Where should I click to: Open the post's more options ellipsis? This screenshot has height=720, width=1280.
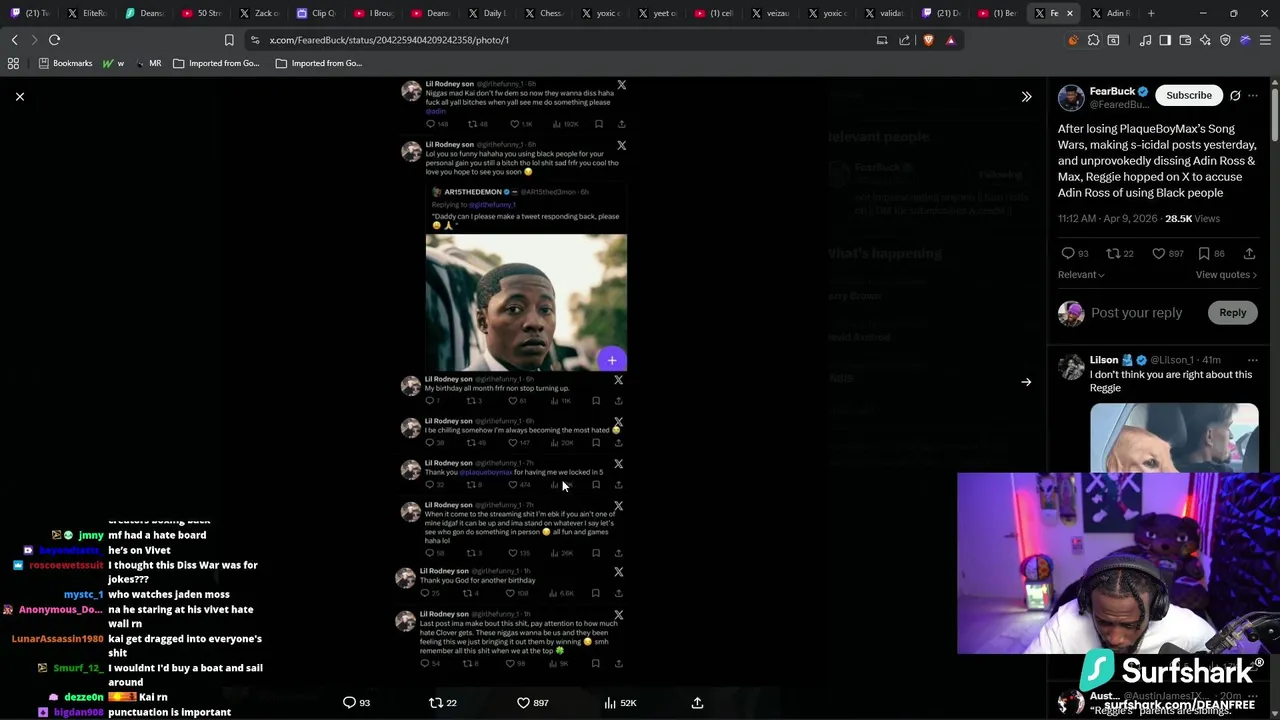1253,95
